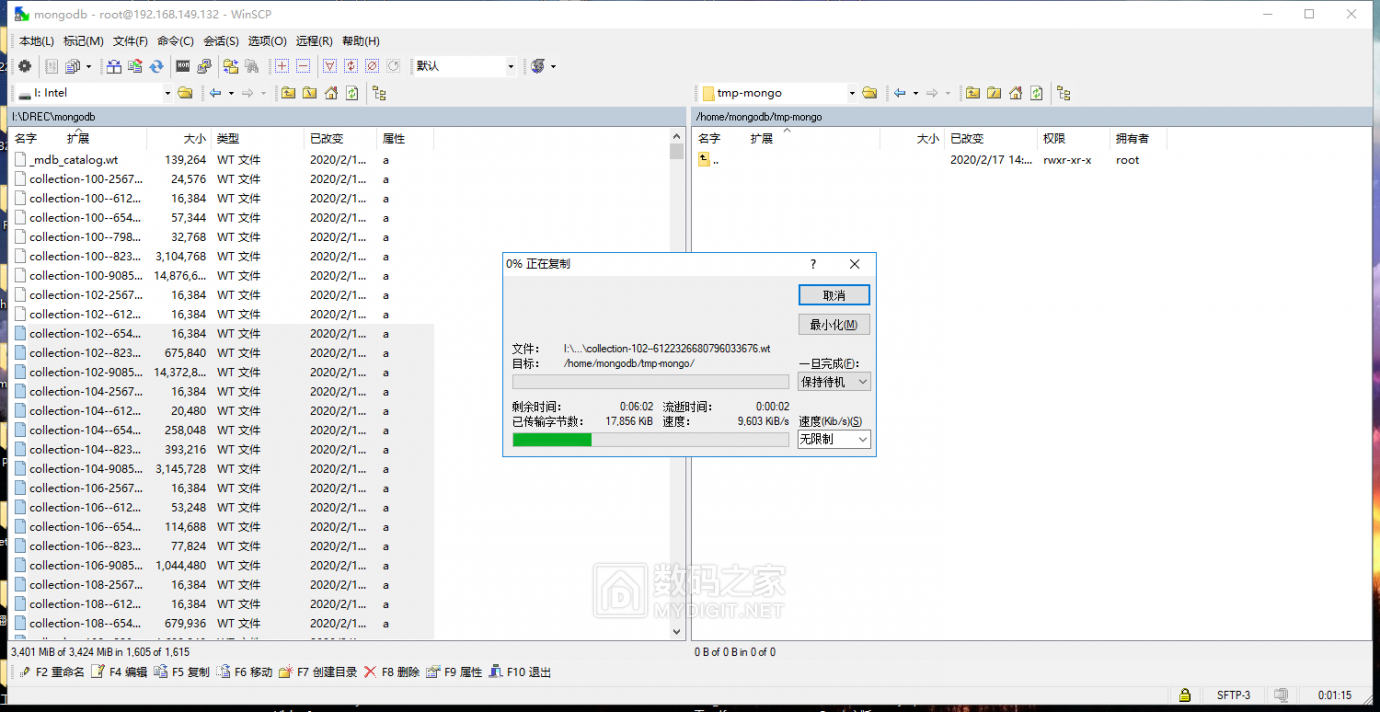1380x712 pixels.
Task: Cancel the file copy with 取消 button
Action: coord(833,294)
